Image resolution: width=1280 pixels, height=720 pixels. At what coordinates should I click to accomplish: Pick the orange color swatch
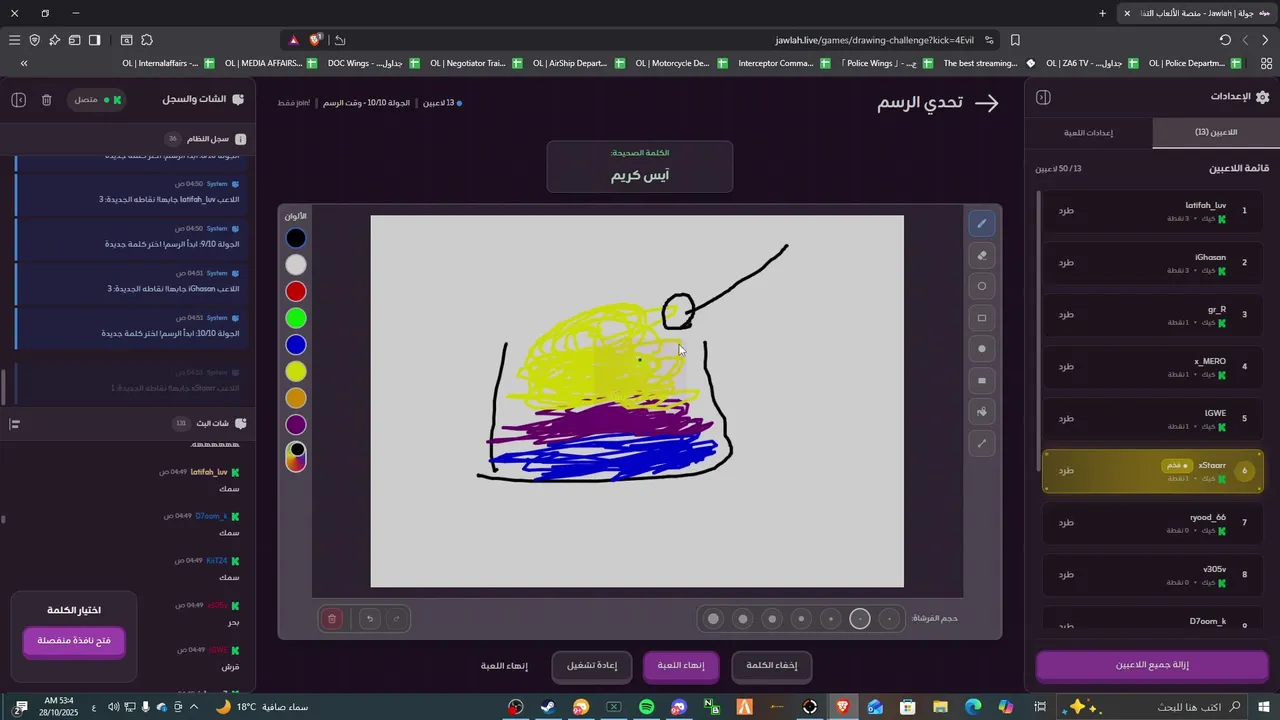(296, 398)
